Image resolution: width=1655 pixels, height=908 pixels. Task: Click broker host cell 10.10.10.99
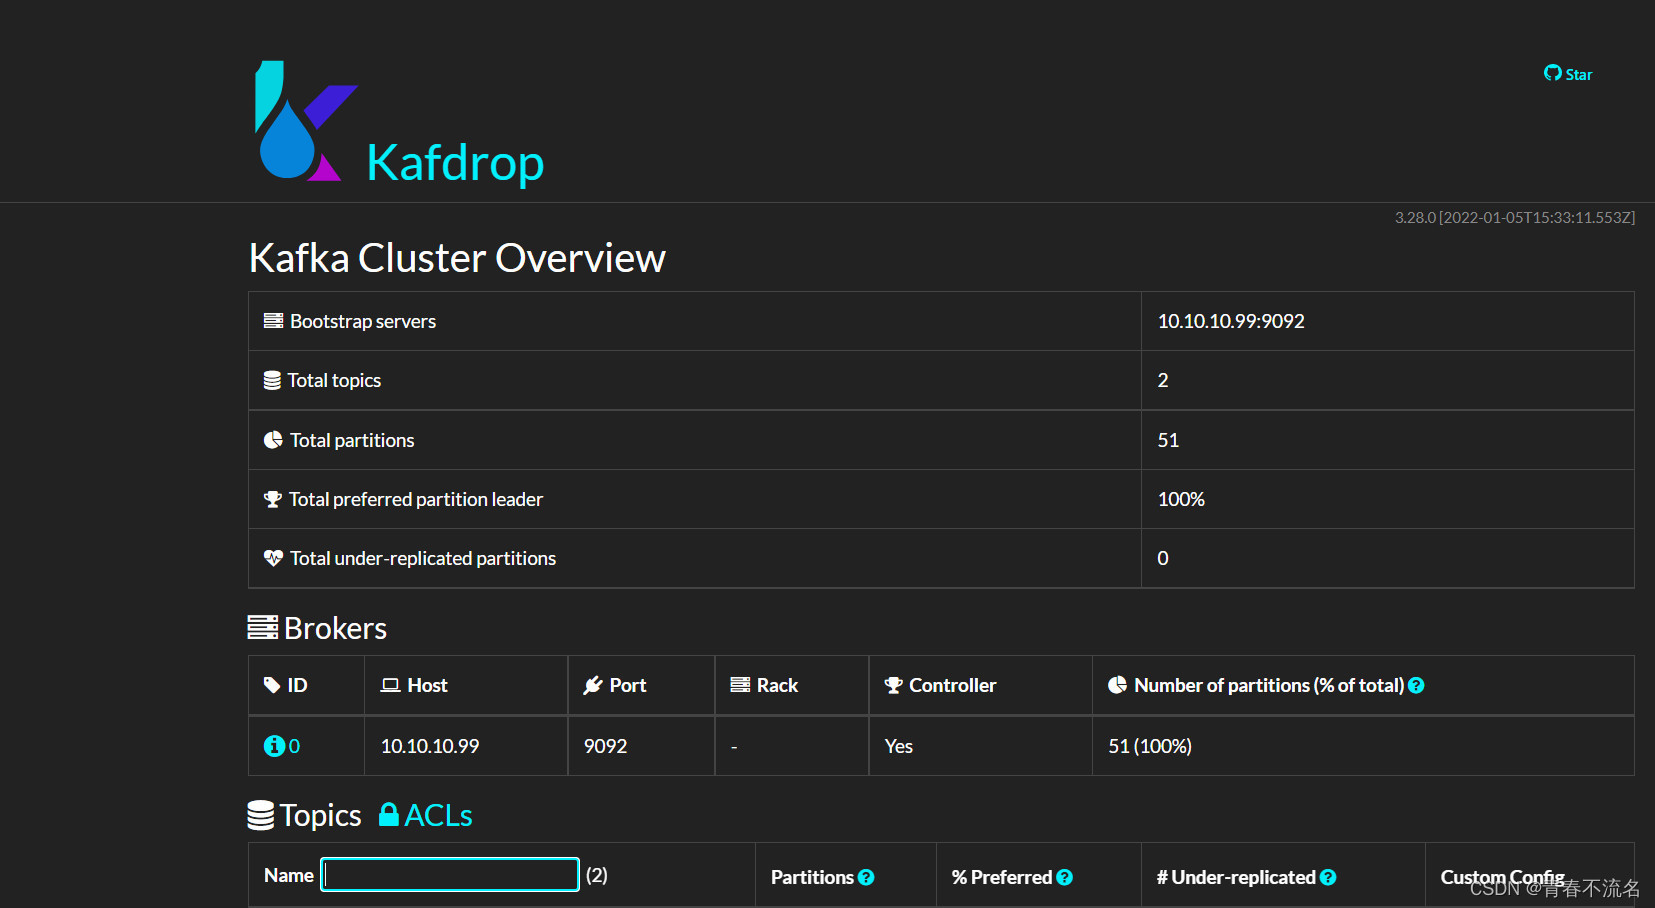(x=430, y=746)
